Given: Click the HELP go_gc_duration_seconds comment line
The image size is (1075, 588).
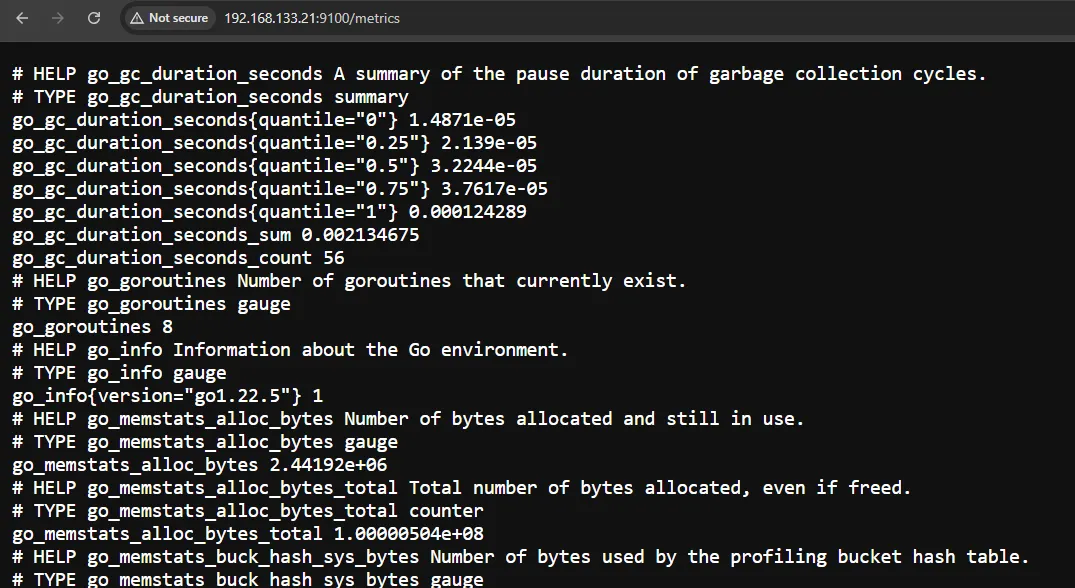Looking at the screenshot, I should (498, 74).
